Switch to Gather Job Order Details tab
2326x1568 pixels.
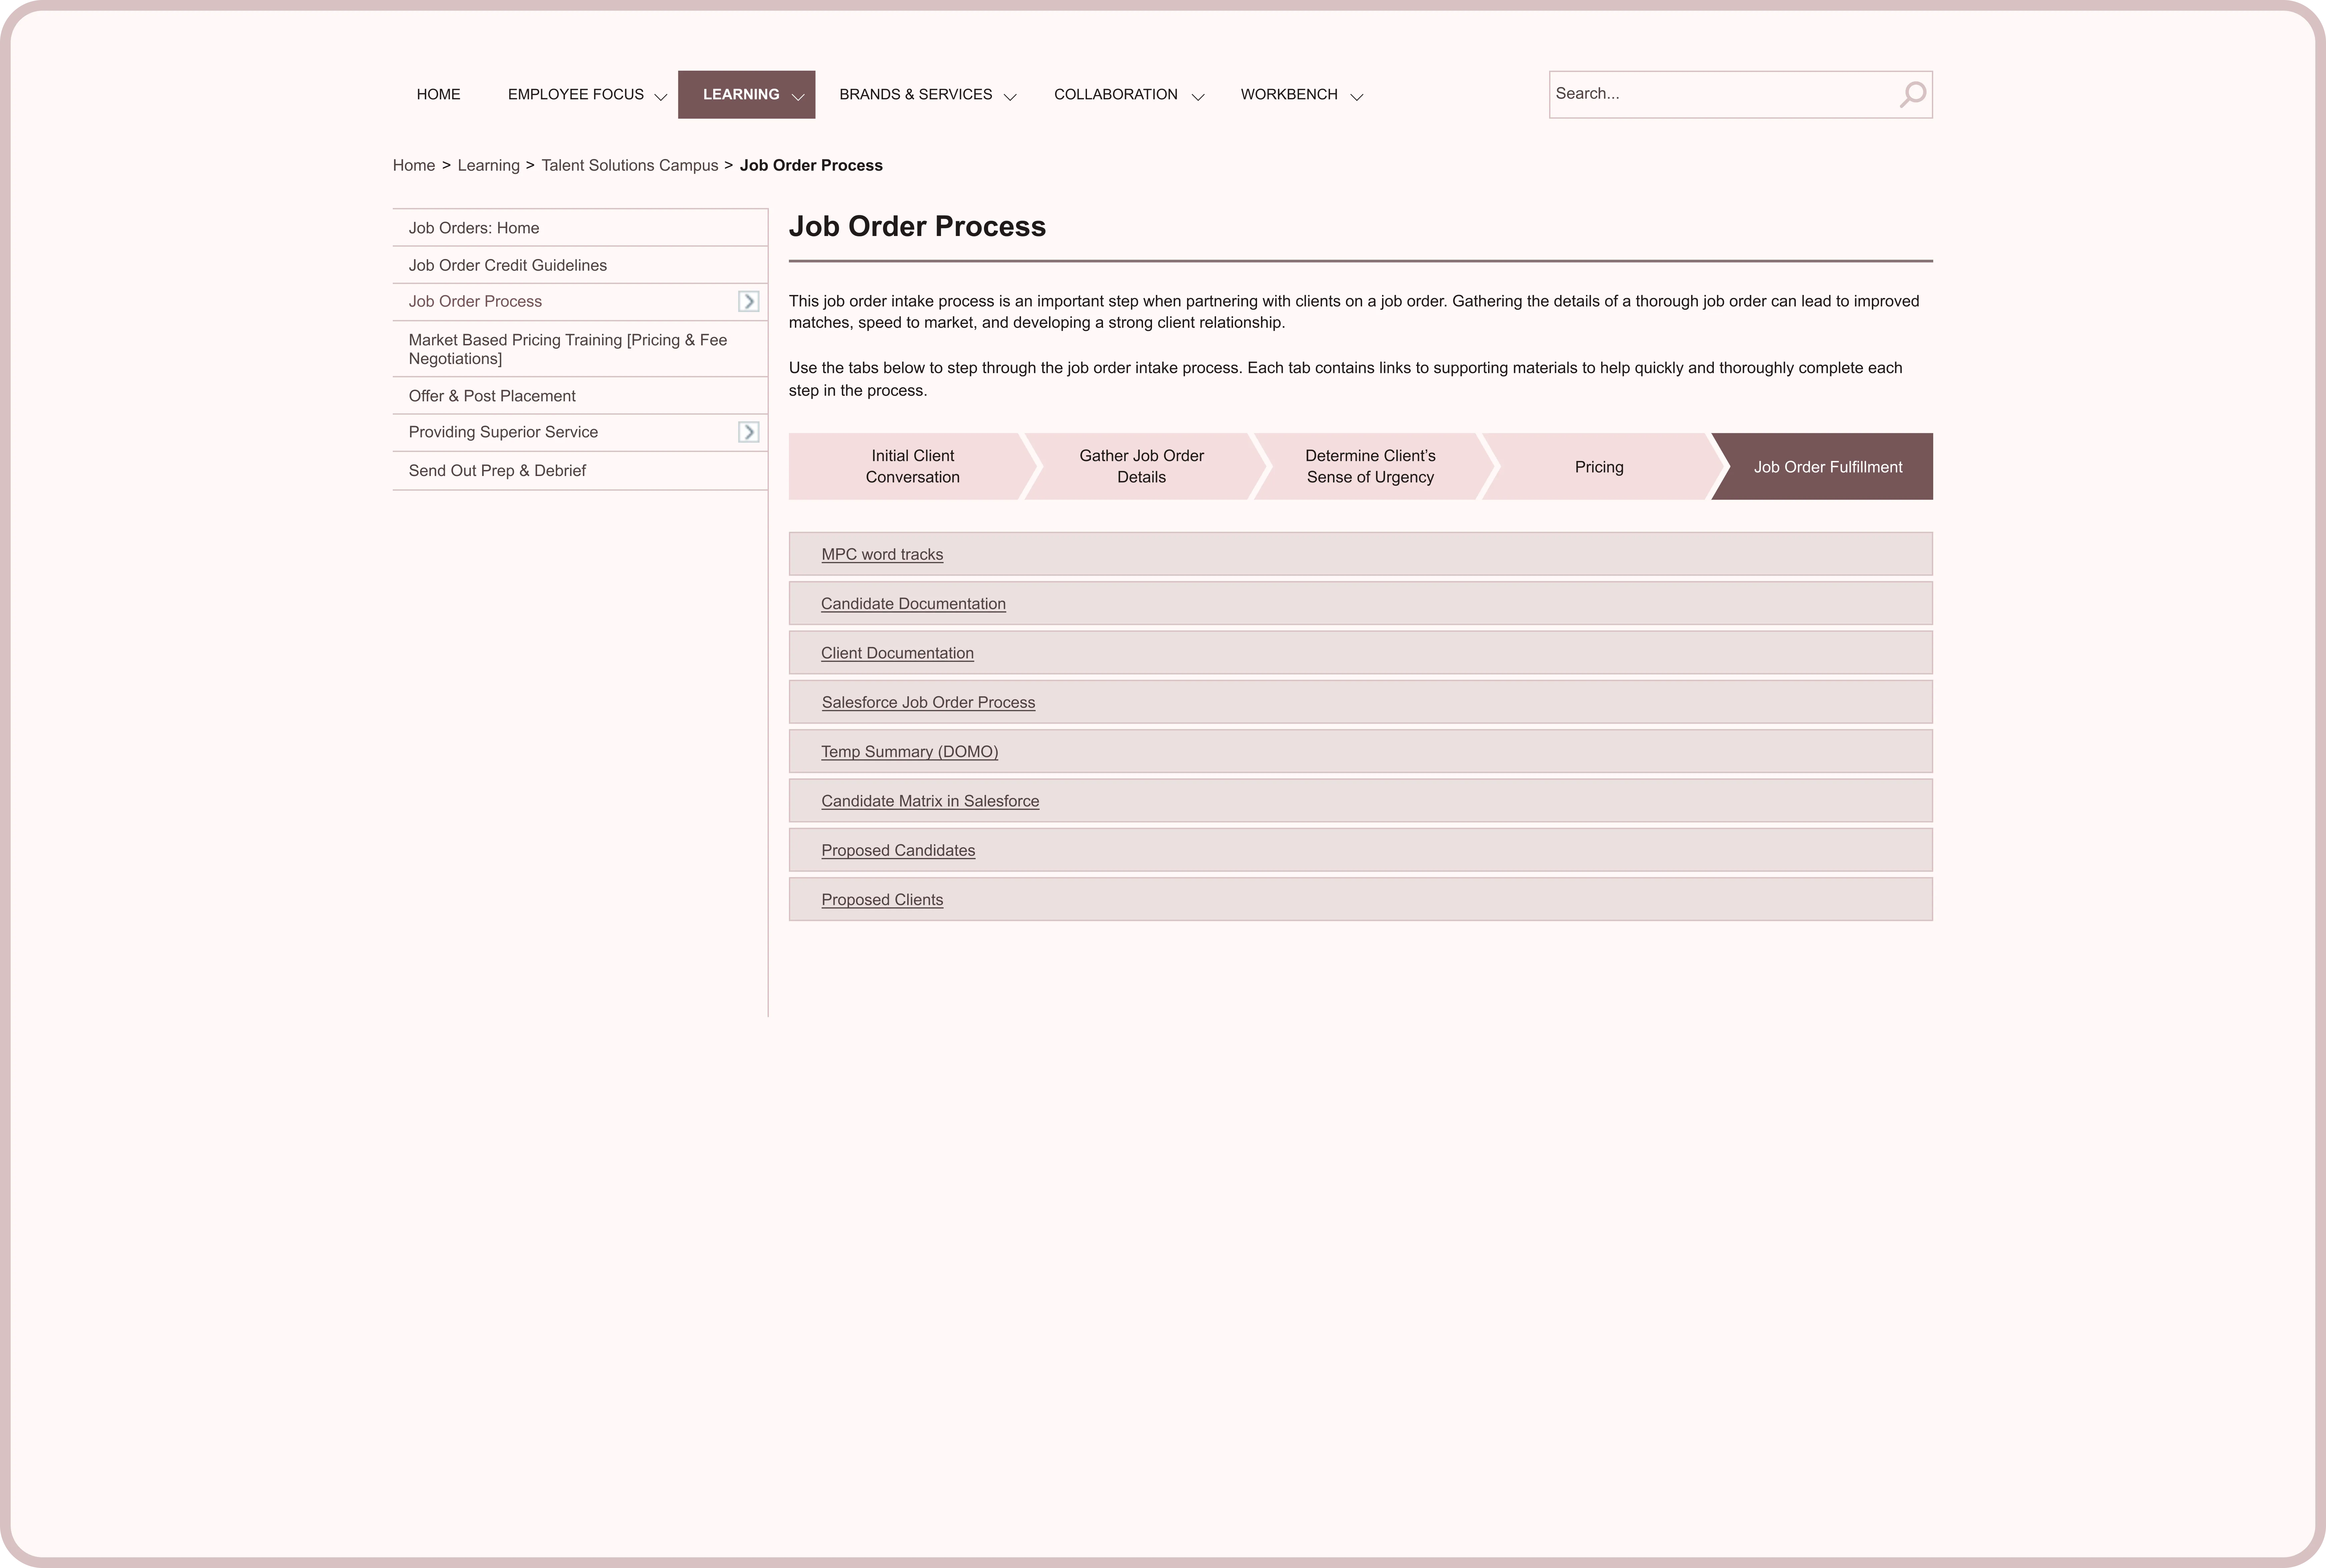click(x=1141, y=466)
